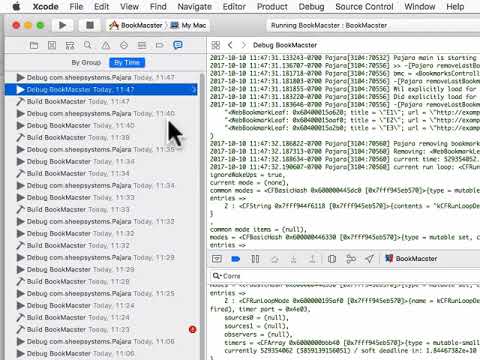Image resolution: width=480 pixels, height=360 pixels.
Task: Select the BookMacster process in debug bar
Action: point(411,259)
